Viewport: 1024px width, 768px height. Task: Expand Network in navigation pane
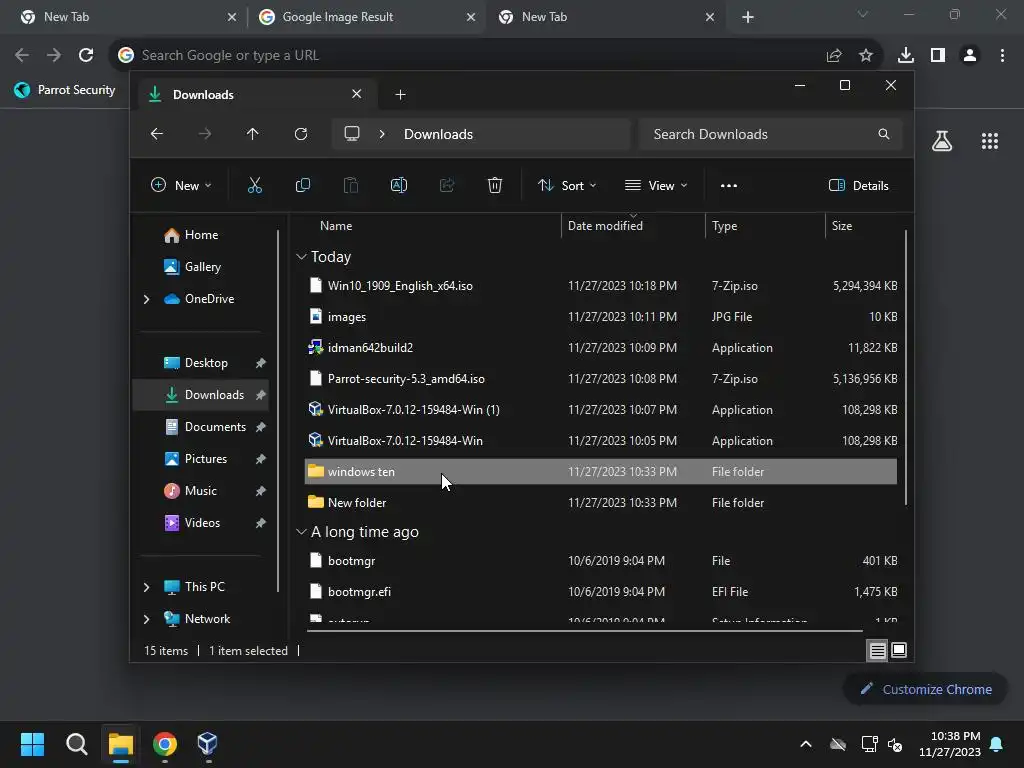[x=146, y=619]
